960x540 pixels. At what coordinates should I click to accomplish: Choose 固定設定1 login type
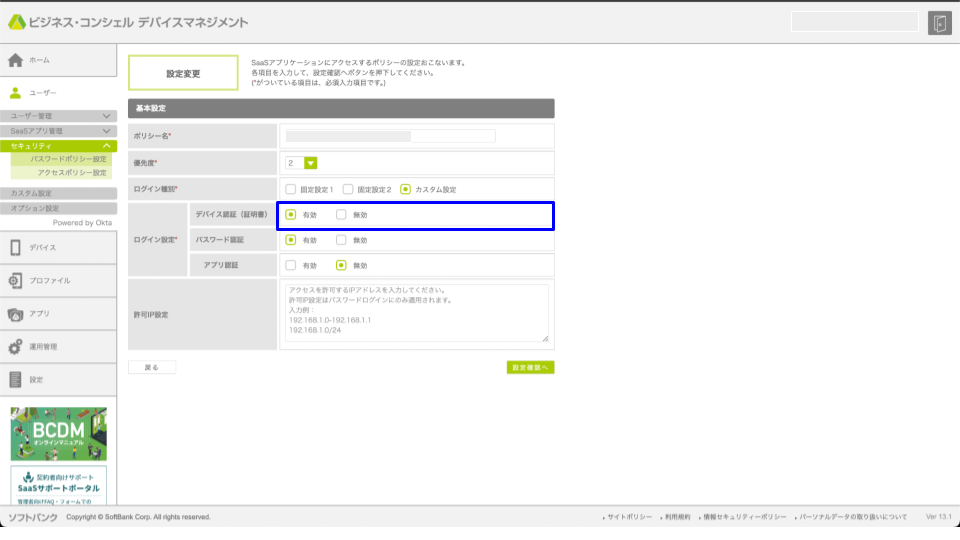(x=291, y=189)
